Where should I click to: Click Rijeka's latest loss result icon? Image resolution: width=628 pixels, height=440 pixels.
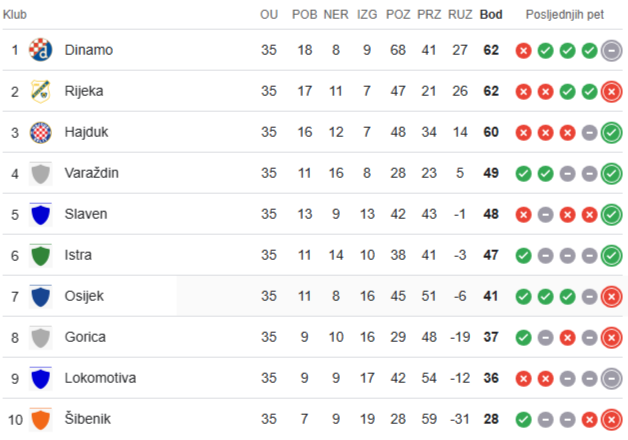pos(612,92)
